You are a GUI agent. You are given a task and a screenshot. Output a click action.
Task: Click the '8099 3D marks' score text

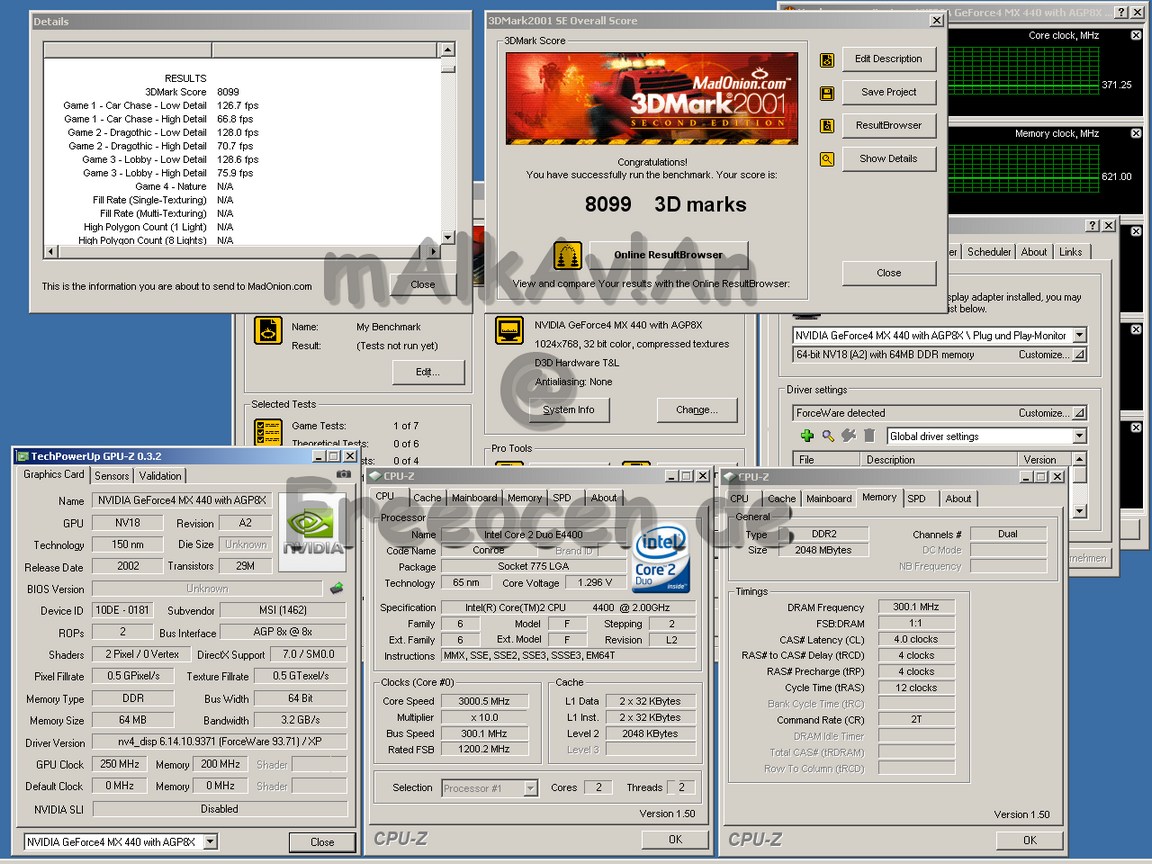pyautogui.click(x=666, y=204)
